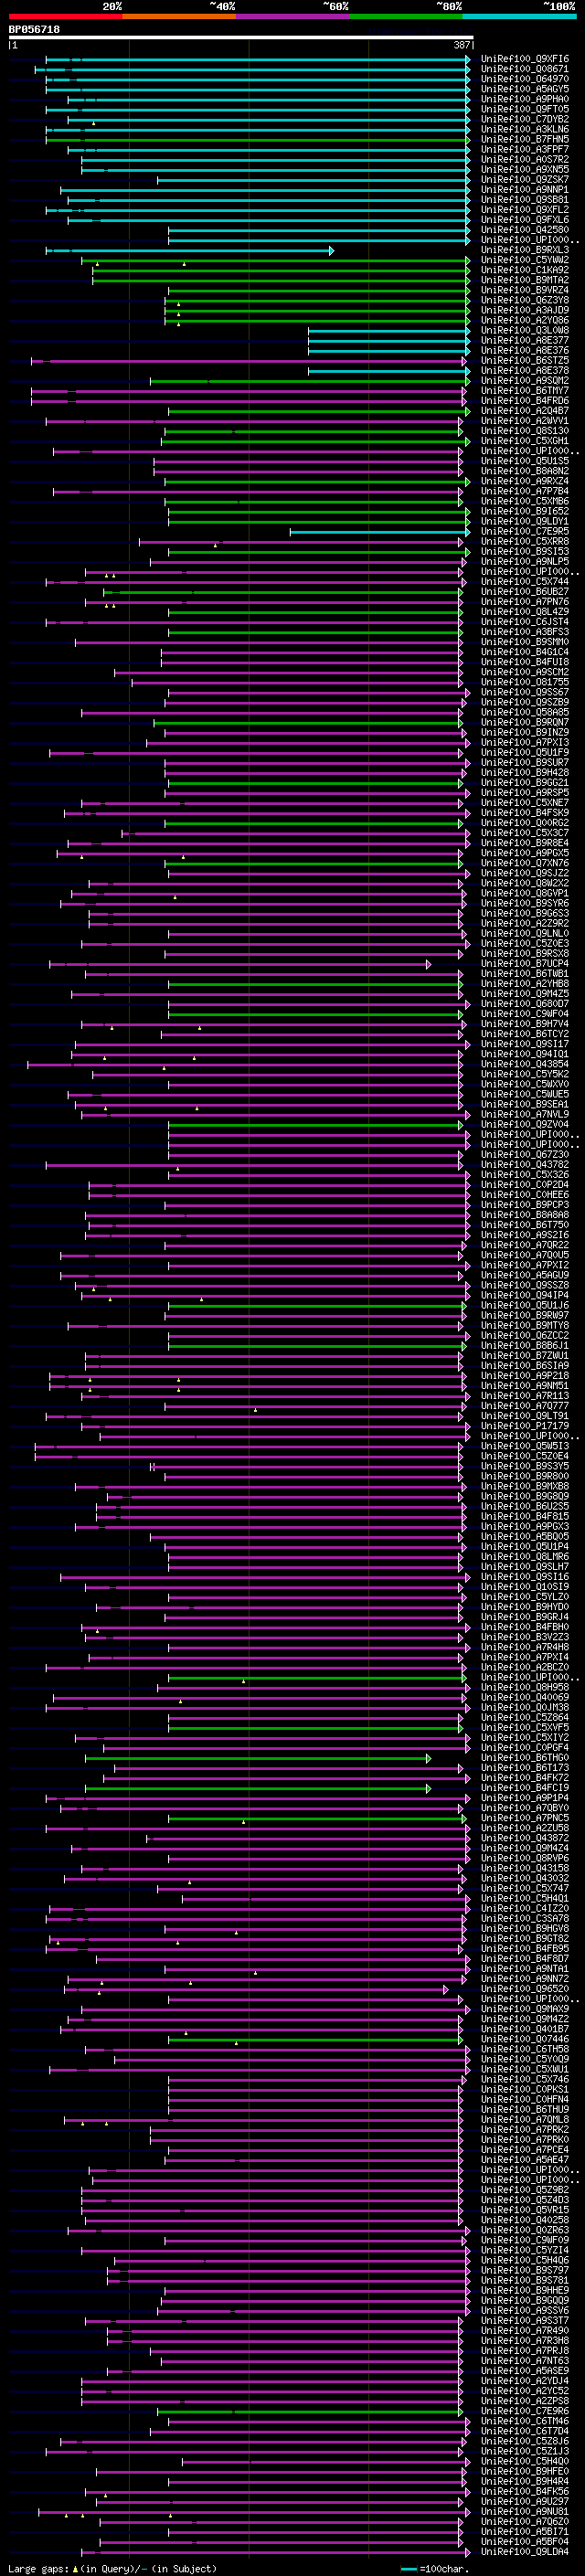Select the BP056718 query name label

(x=34, y=30)
